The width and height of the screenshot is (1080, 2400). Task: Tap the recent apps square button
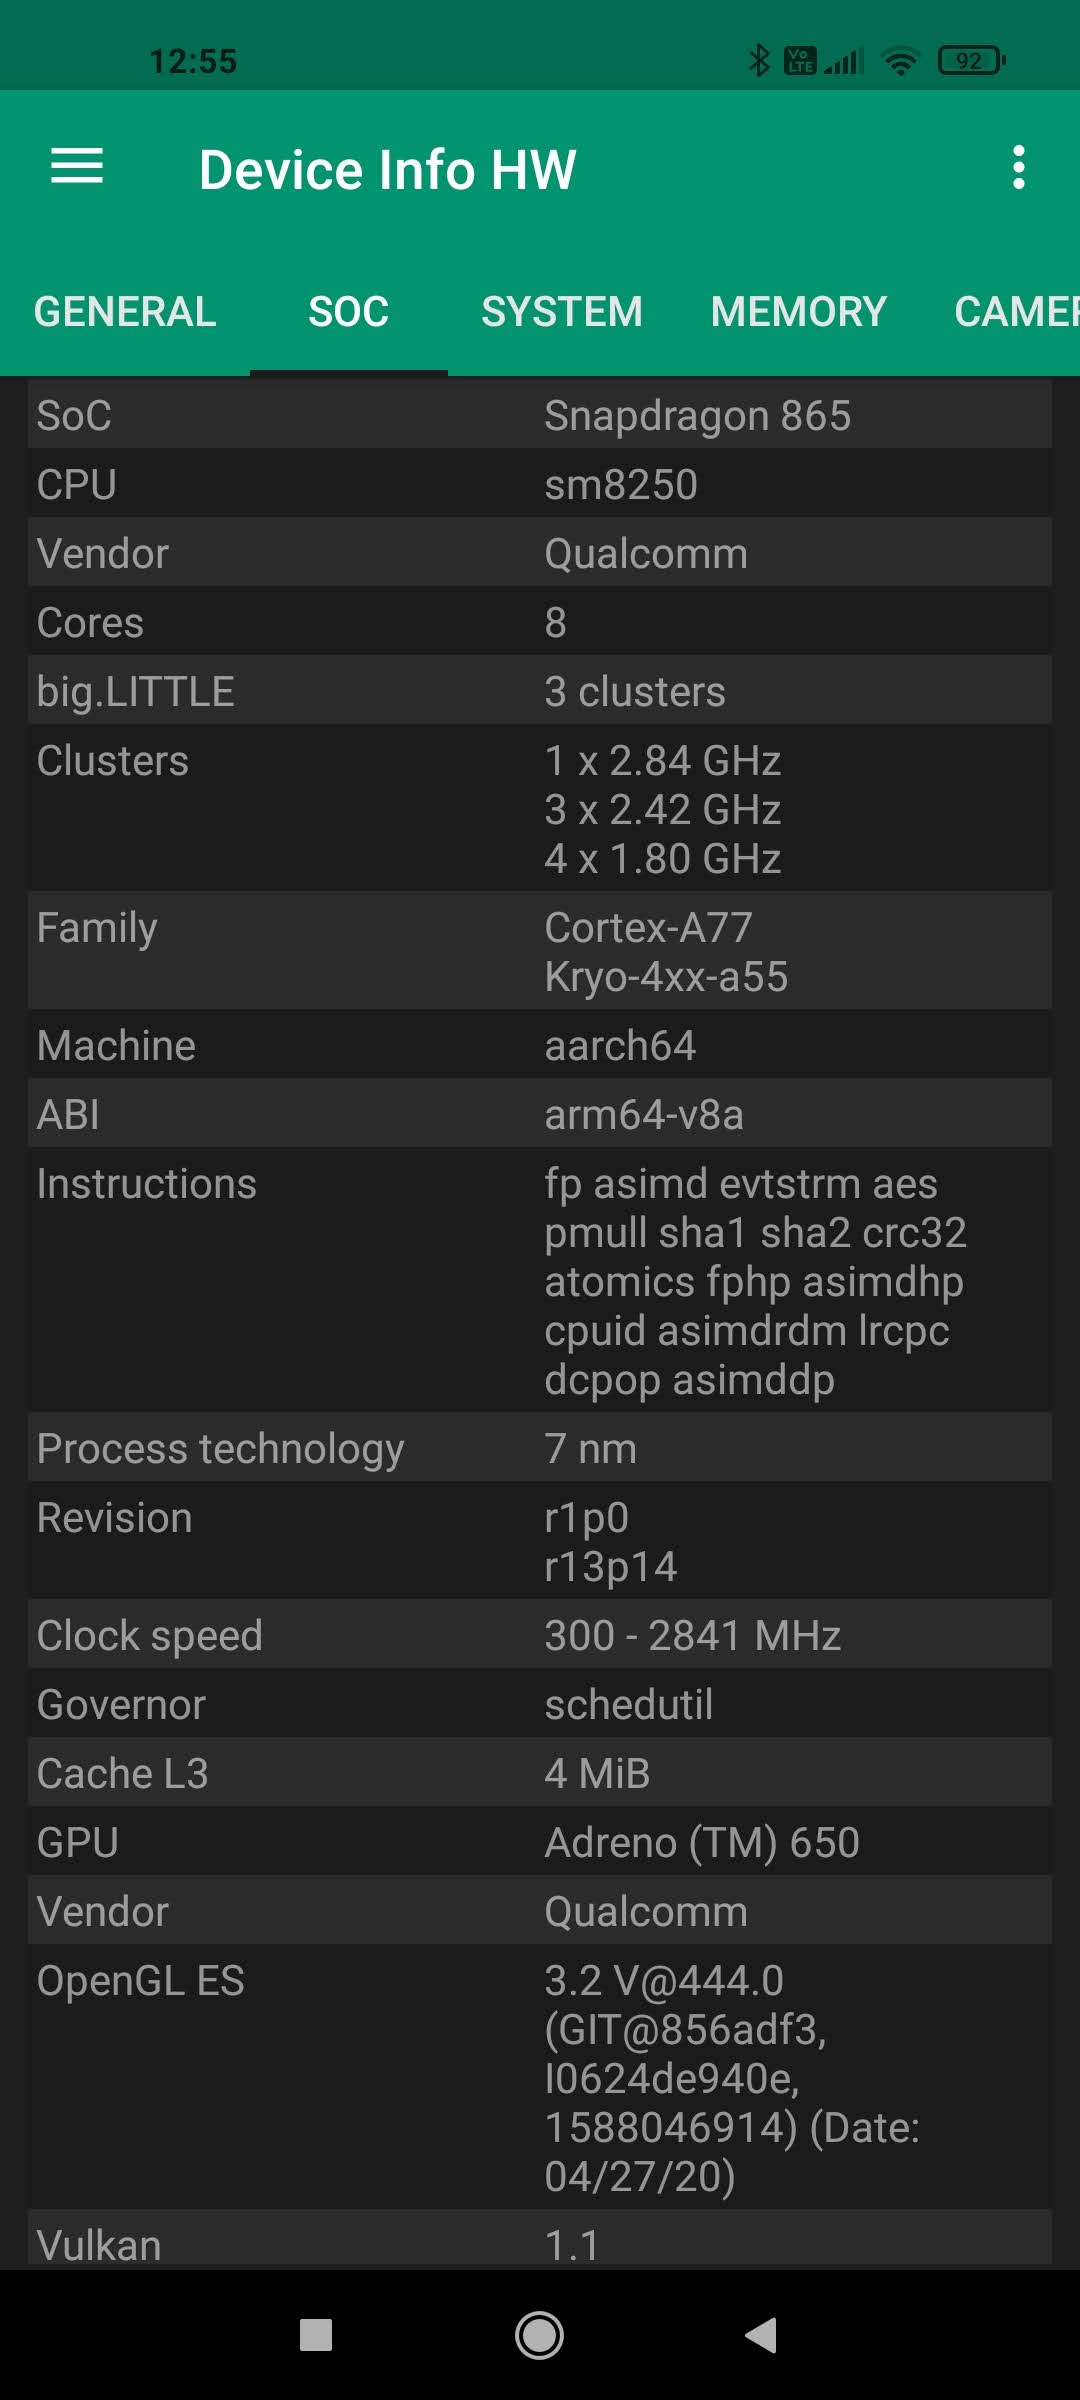pos(316,2335)
